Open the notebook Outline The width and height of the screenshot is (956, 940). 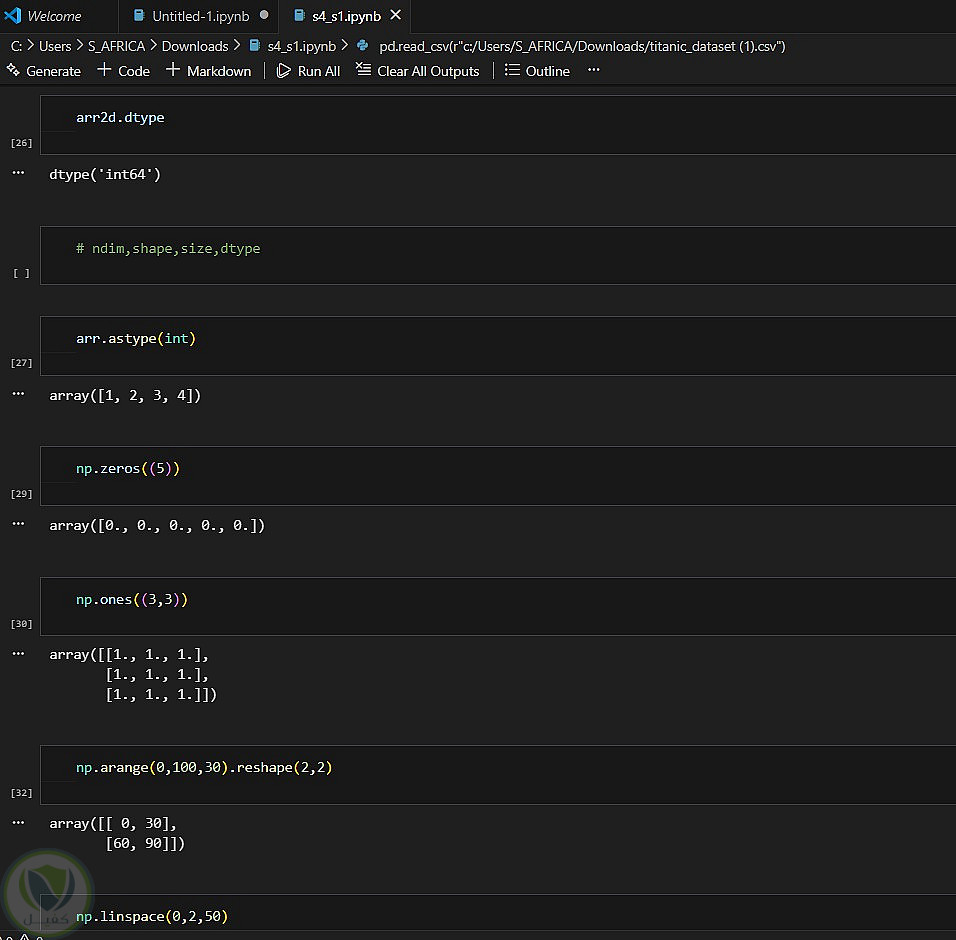(x=537, y=71)
